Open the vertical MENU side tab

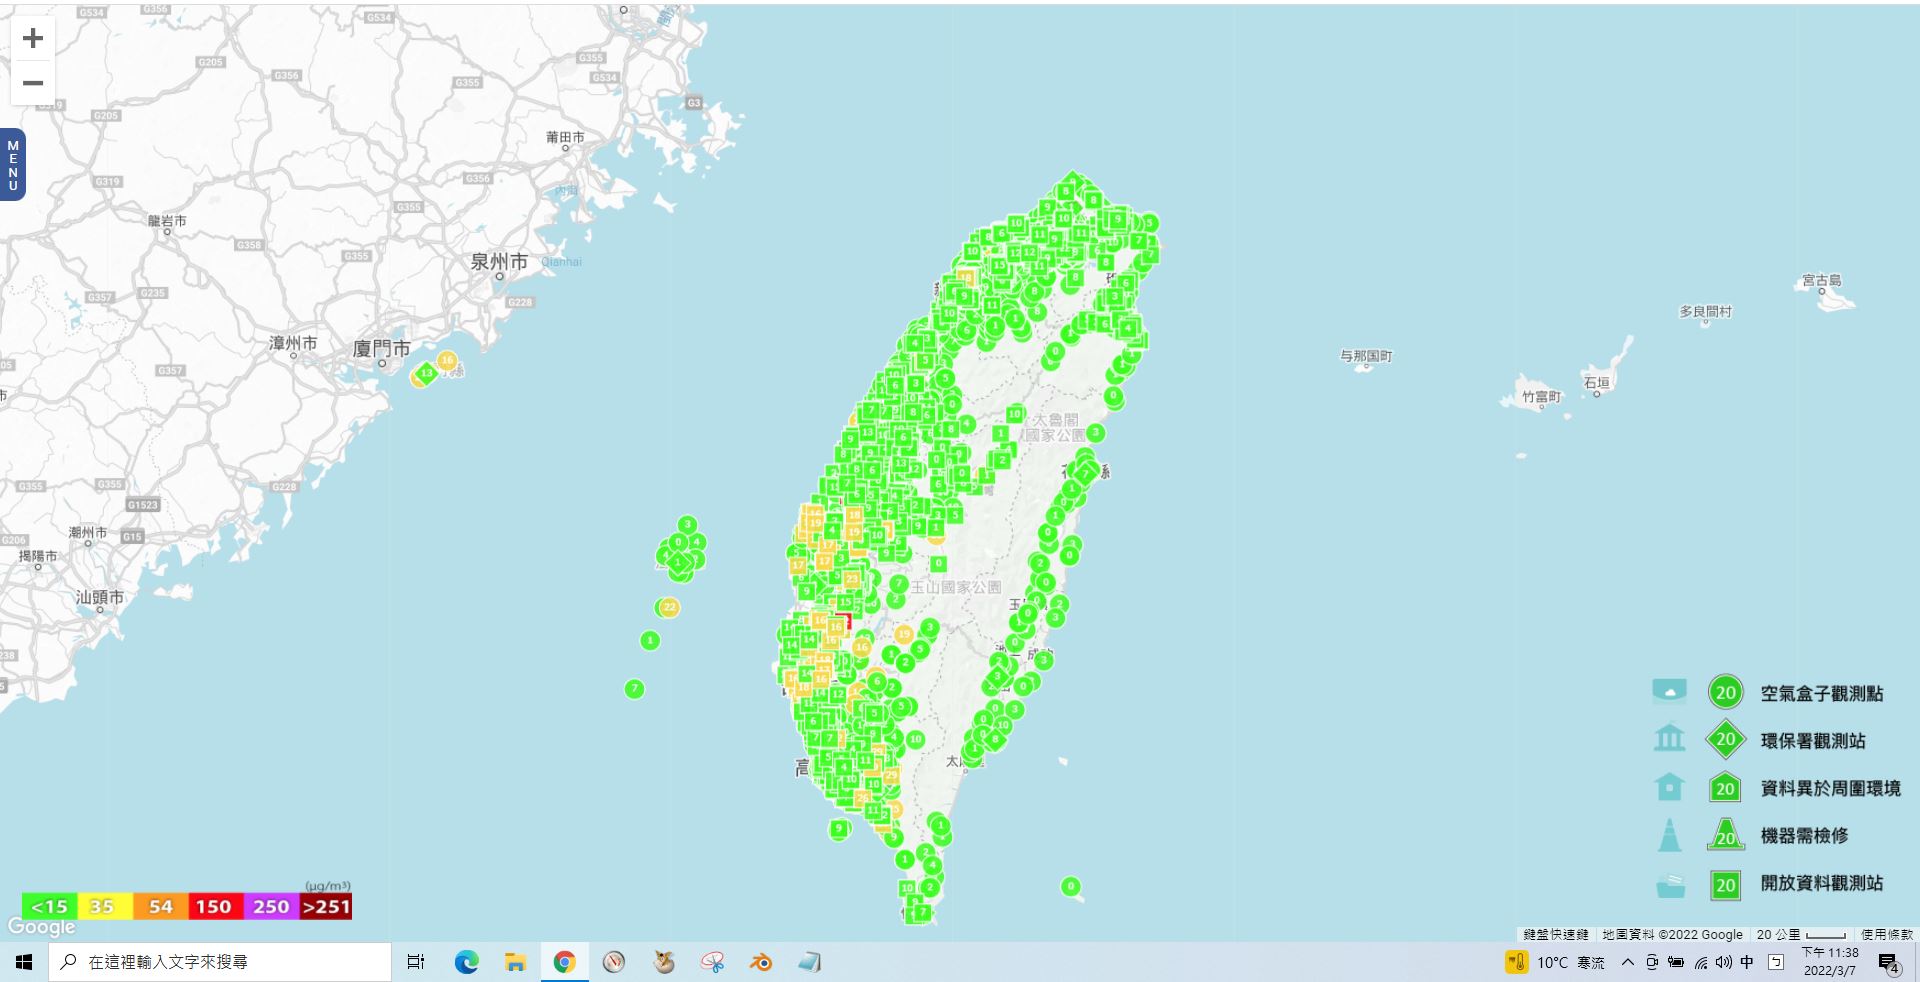click(x=13, y=165)
